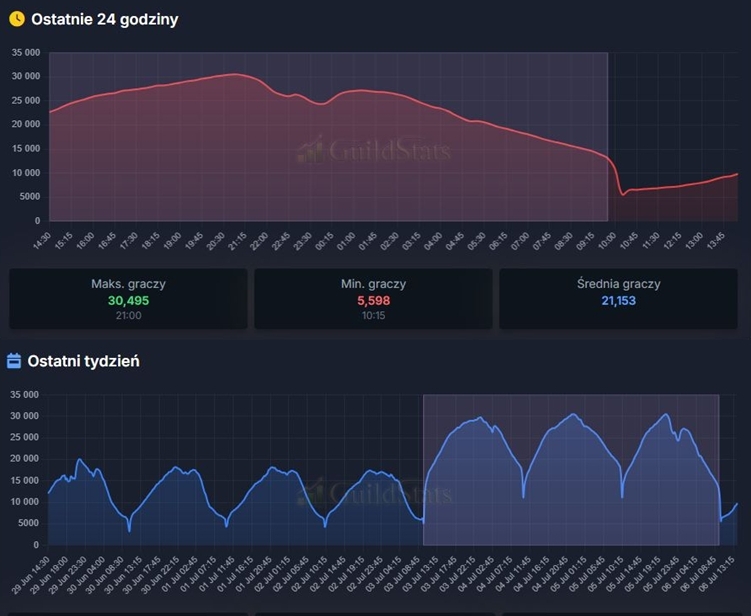Click the blue 21,153 average value
Screen dimensions: 751x616
coord(618,300)
